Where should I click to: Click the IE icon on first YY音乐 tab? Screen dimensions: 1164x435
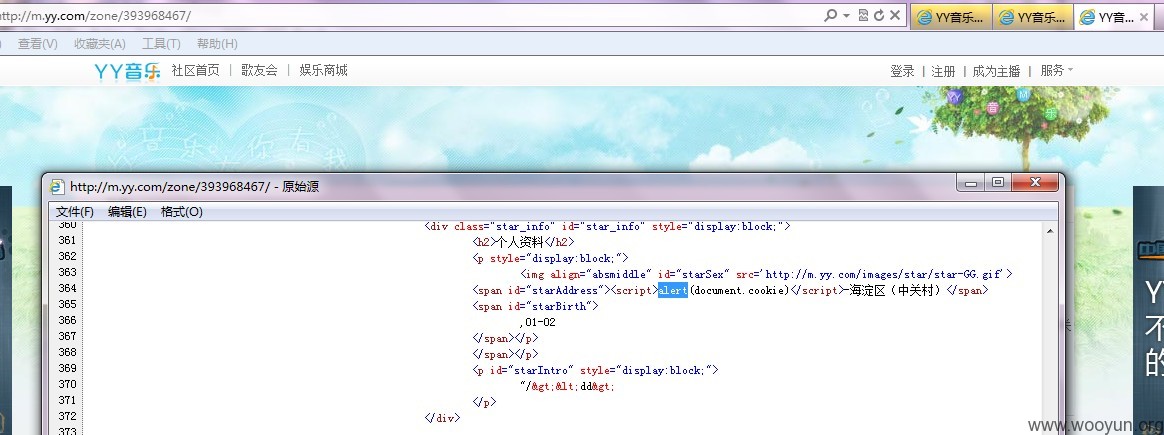pyautogui.click(x=924, y=18)
